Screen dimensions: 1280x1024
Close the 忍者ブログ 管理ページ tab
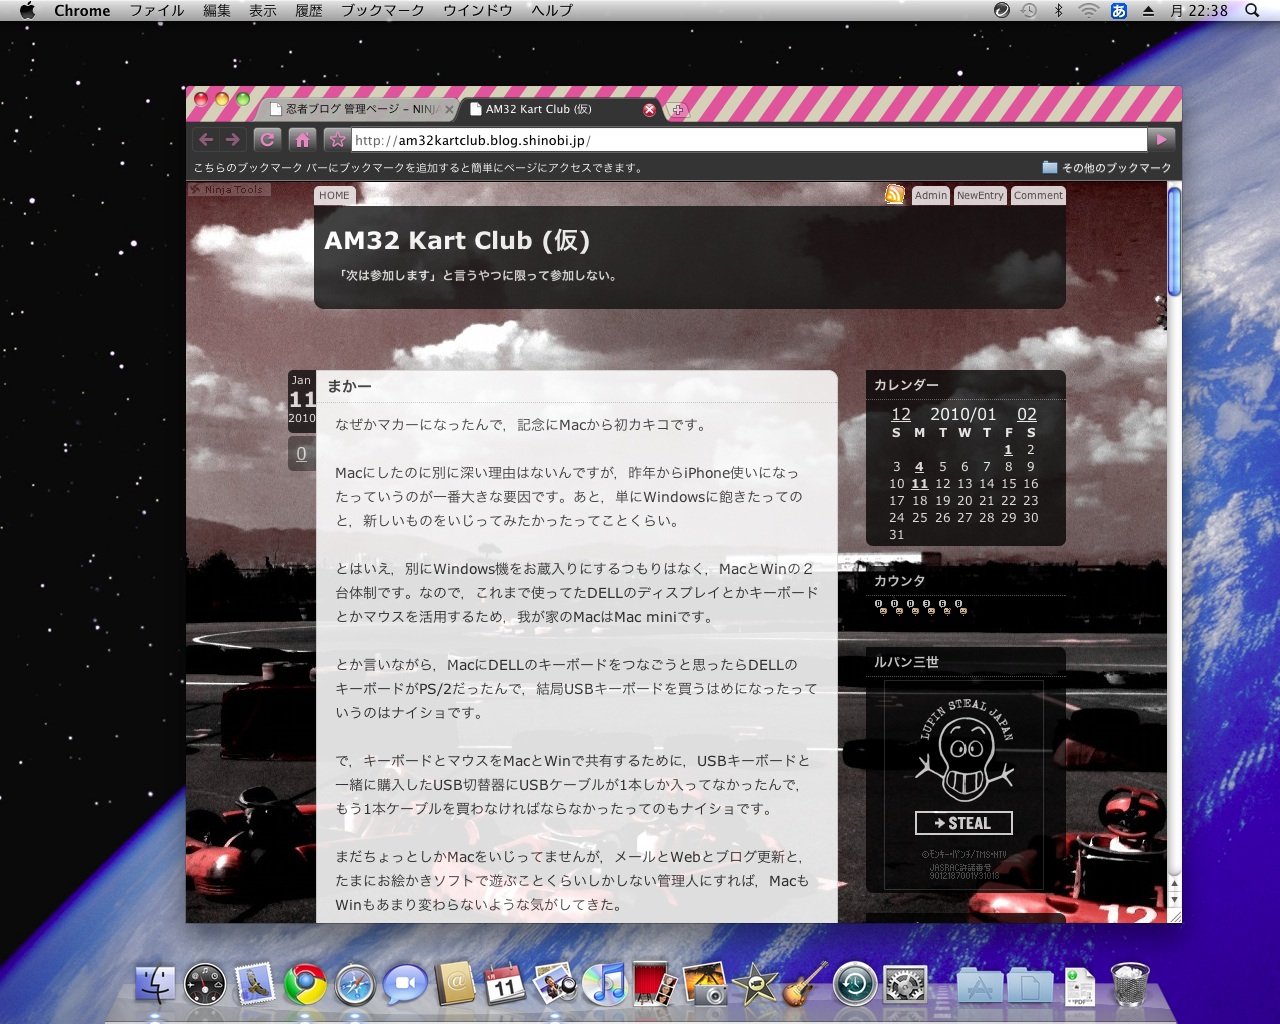point(449,109)
